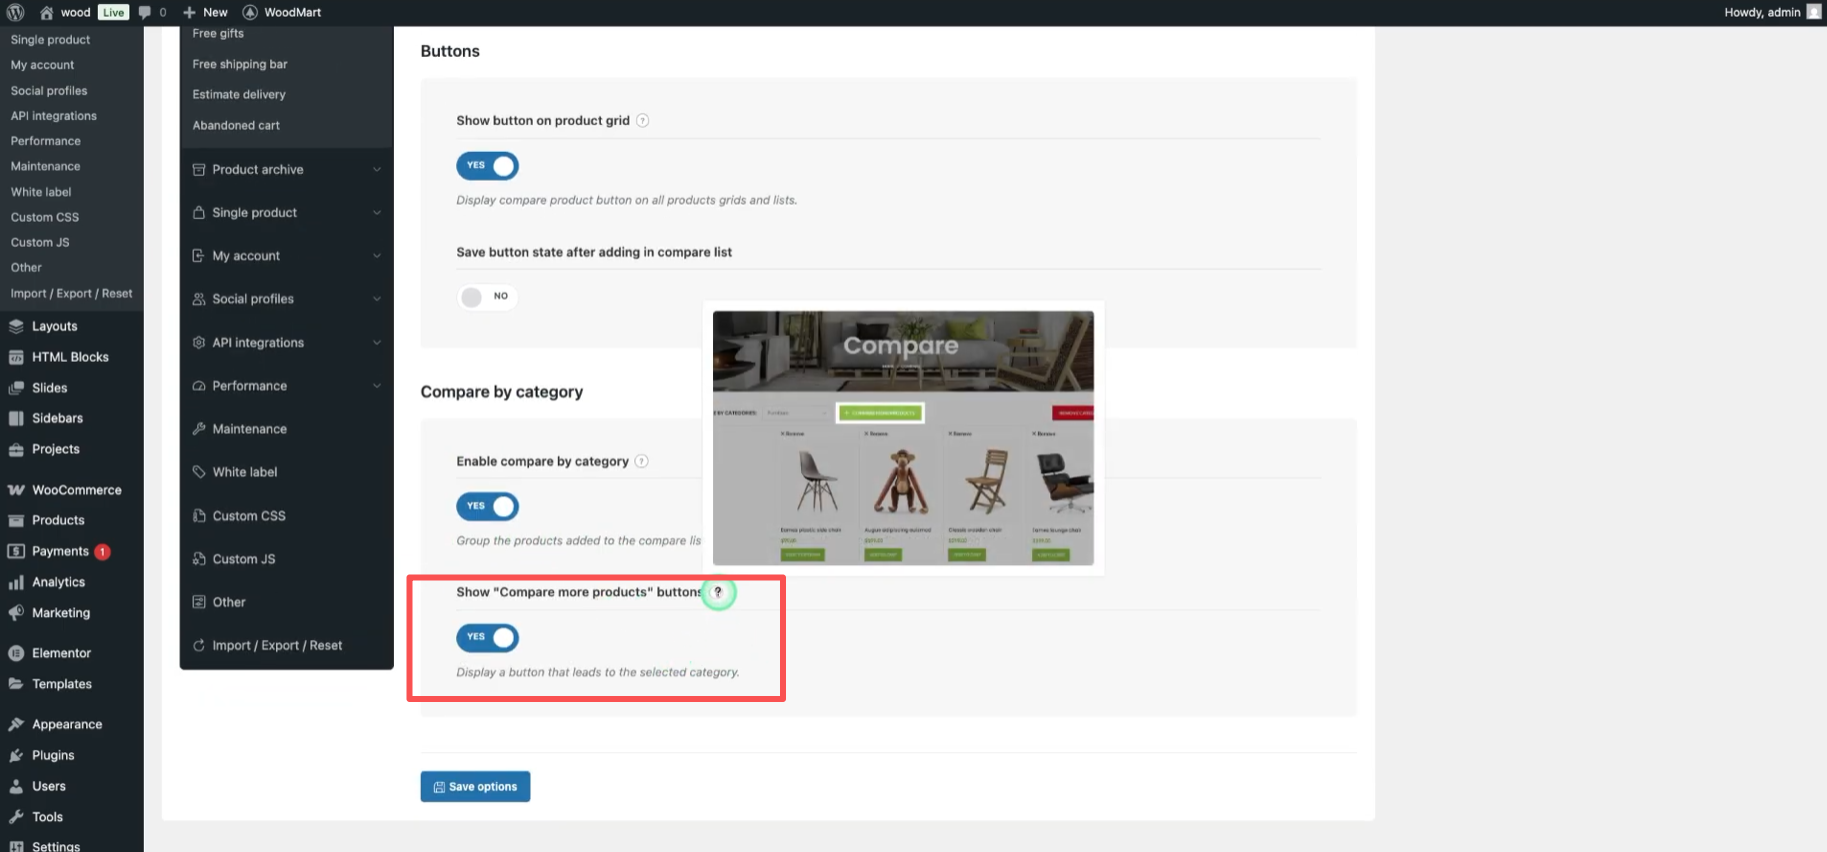Click the Layouts icon in sidebar
Image resolution: width=1827 pixels, height=852 pixels.
tap(16, 326)
